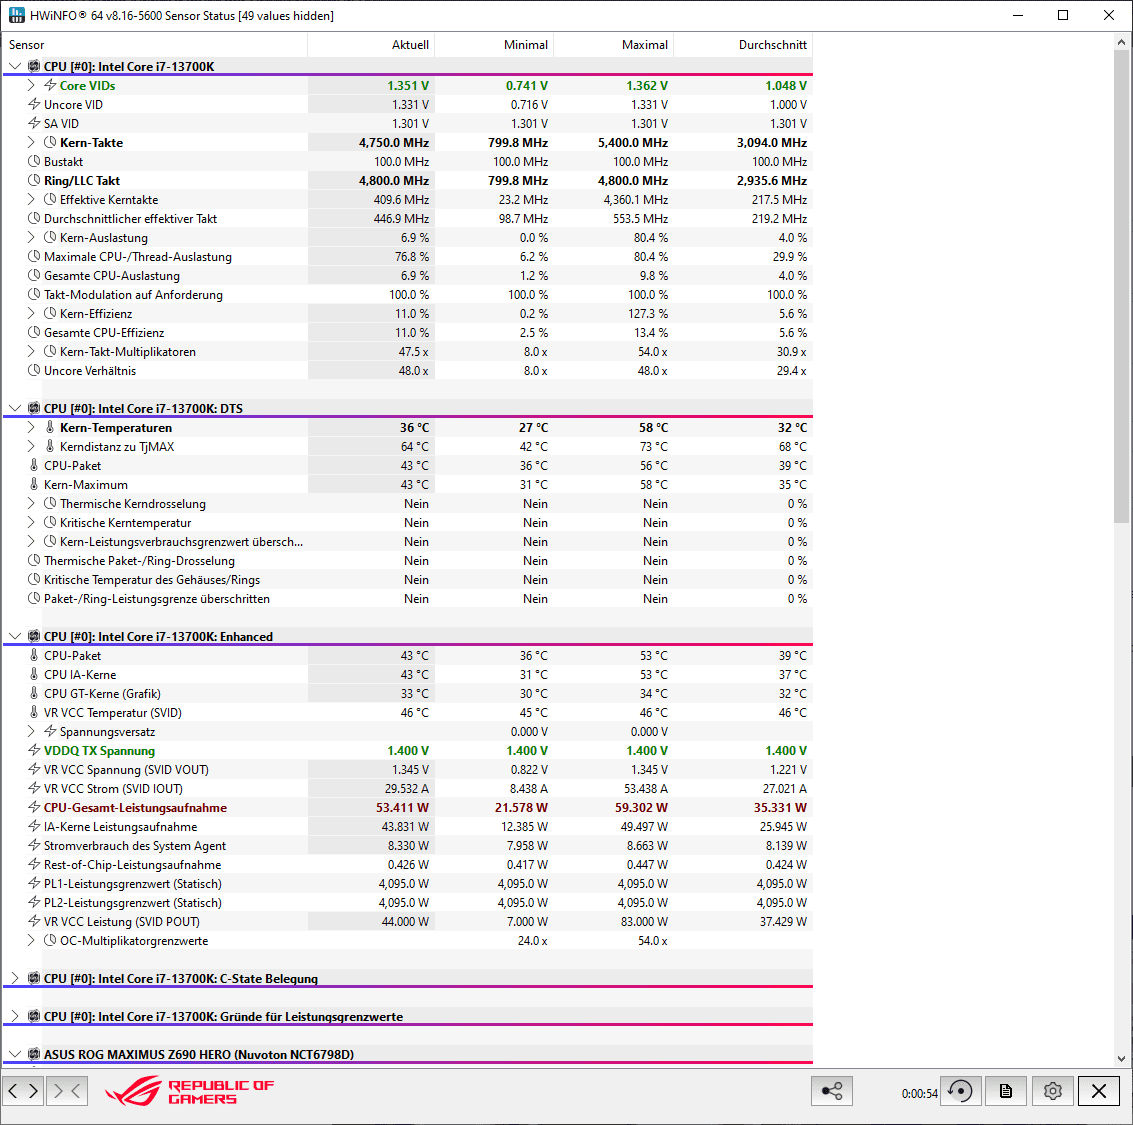The image size is (1133, 1125).
Task: Expand the OC-Multiplikatorgrenzwerte row
Action: tap(30, 940)
